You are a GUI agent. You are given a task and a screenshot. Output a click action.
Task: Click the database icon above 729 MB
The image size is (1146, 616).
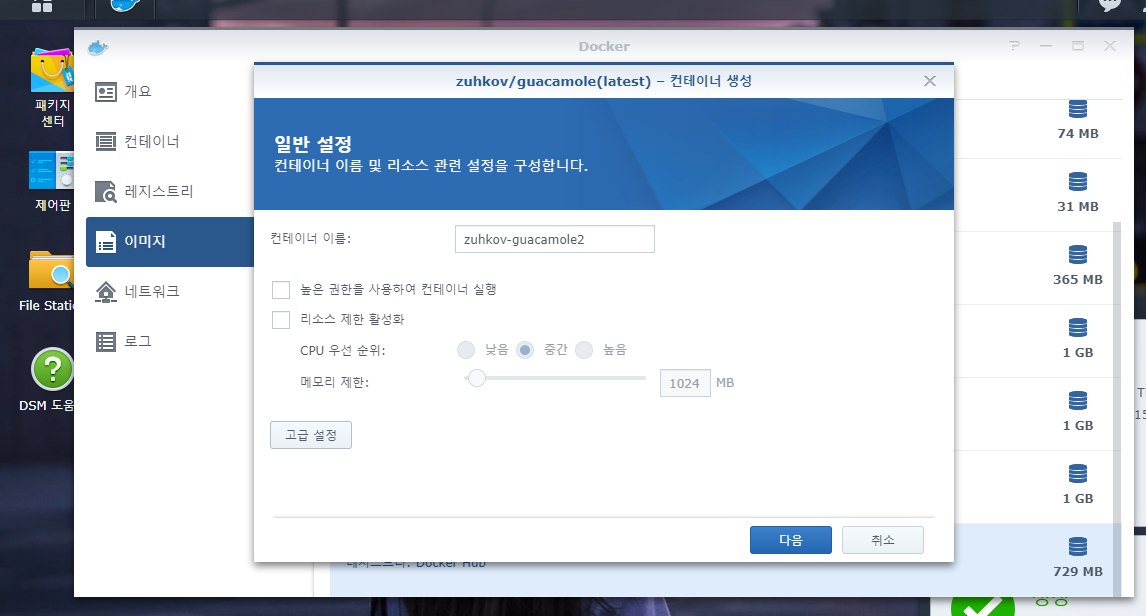tap(1078, 547)
